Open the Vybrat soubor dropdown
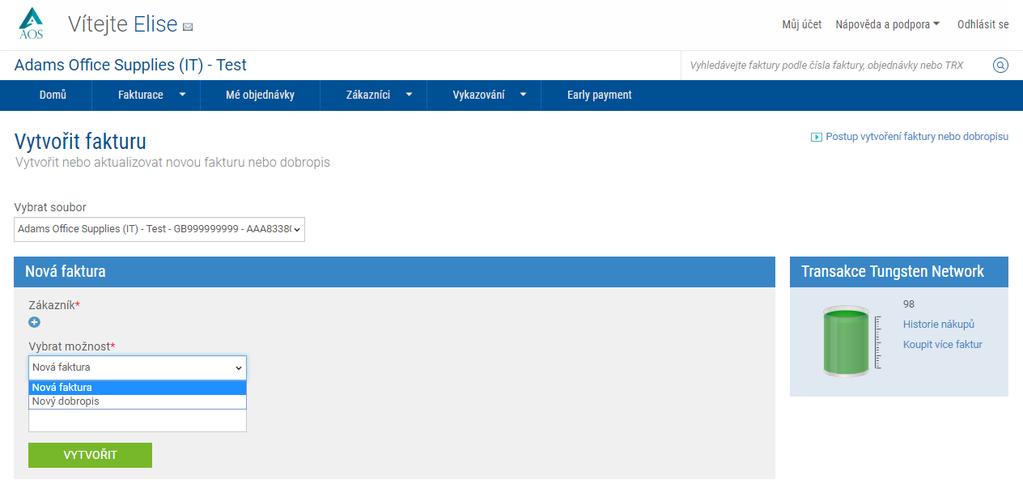The width and height of the screenshot is (1023, 484). [159, 229]
